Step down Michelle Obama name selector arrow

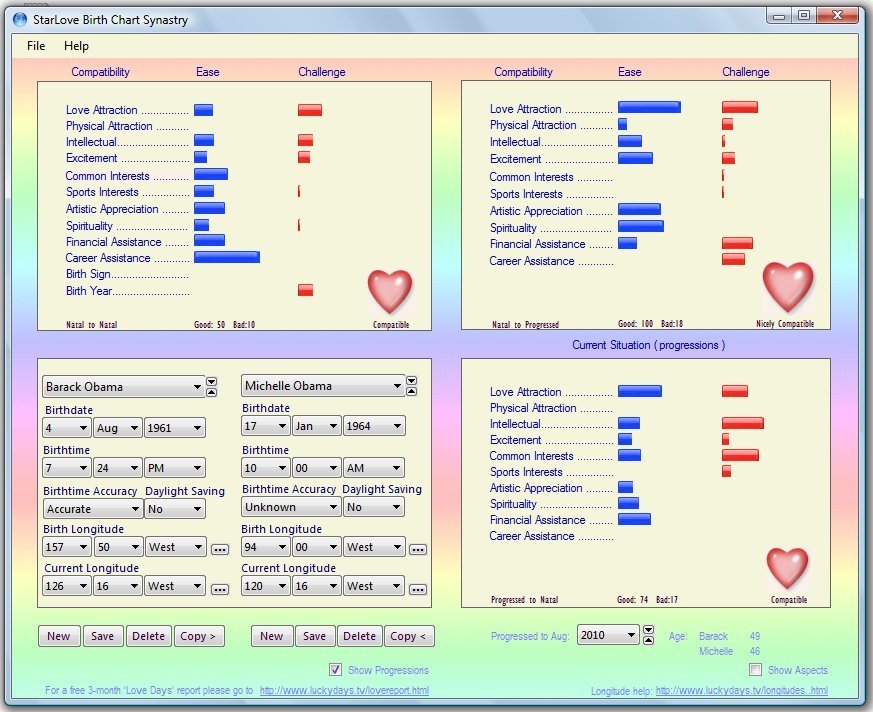click(411, 381)
